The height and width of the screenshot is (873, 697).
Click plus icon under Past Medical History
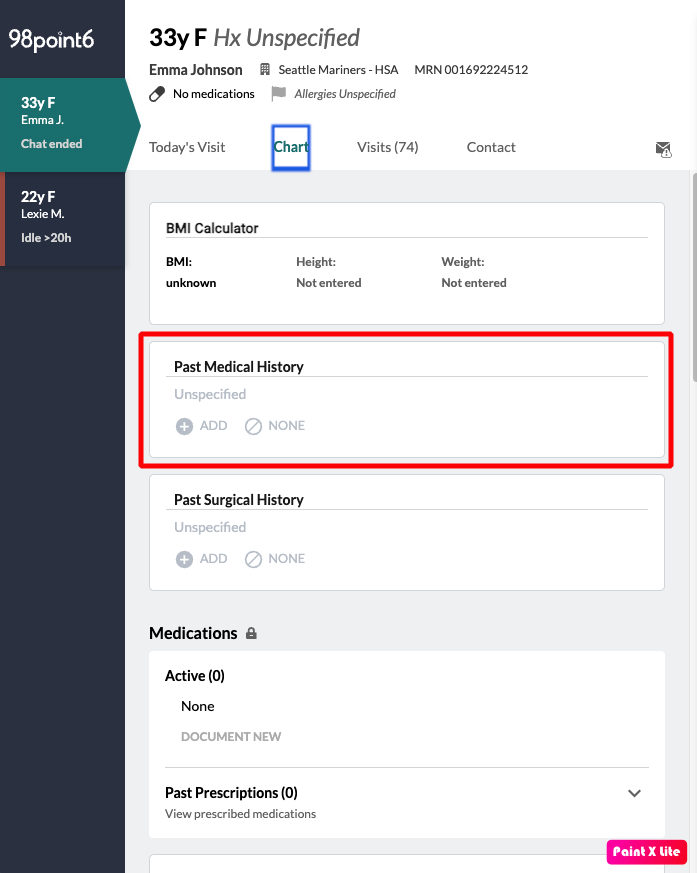coord(184,426)
